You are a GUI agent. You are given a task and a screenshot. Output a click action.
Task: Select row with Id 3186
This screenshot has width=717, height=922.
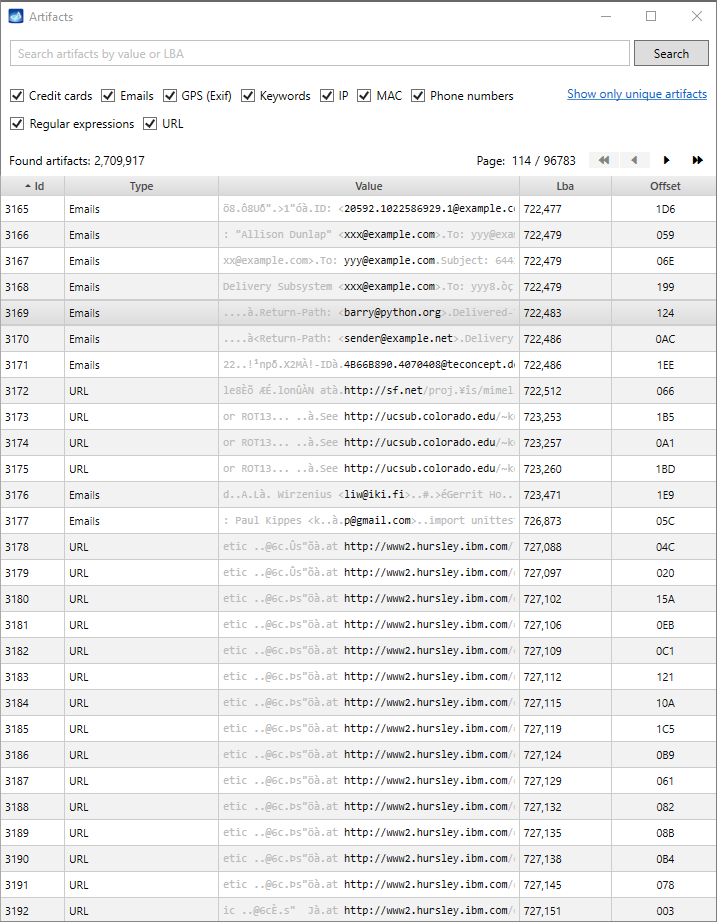(x=358, y=754)
